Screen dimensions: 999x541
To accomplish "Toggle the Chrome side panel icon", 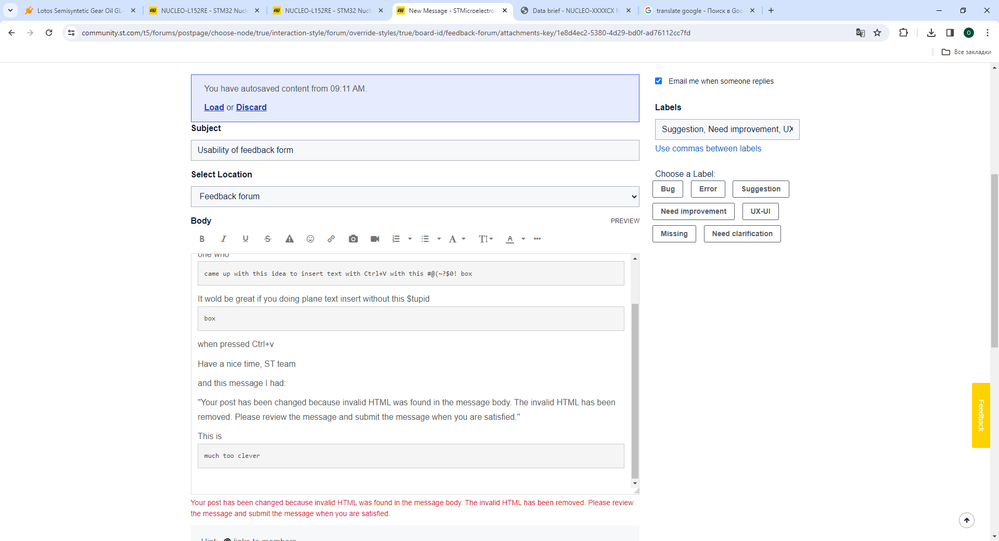I will (950, 32).
